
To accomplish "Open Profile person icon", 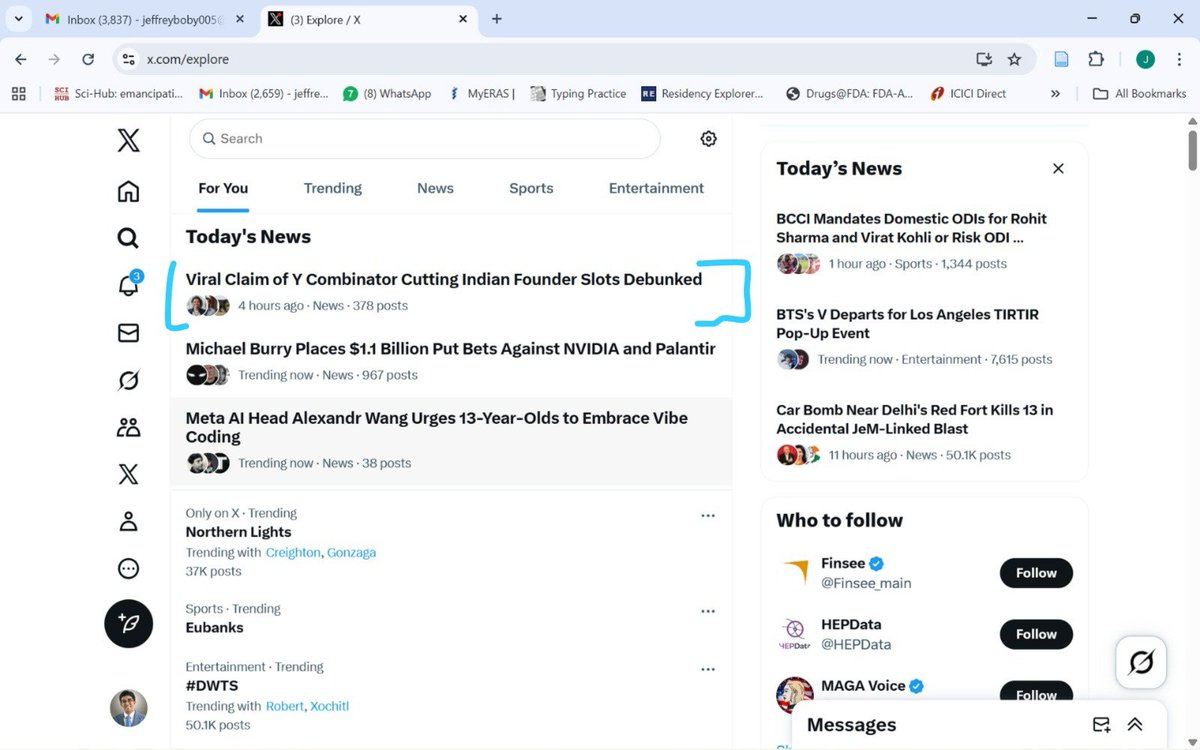I will [128, 521].
